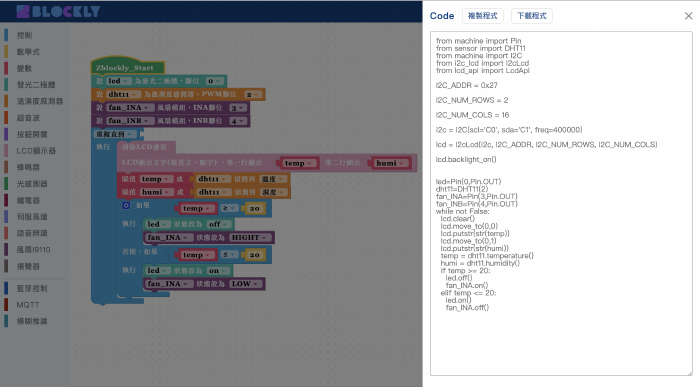
Task: Click the Blockly logo in the header
Action: 58,12
